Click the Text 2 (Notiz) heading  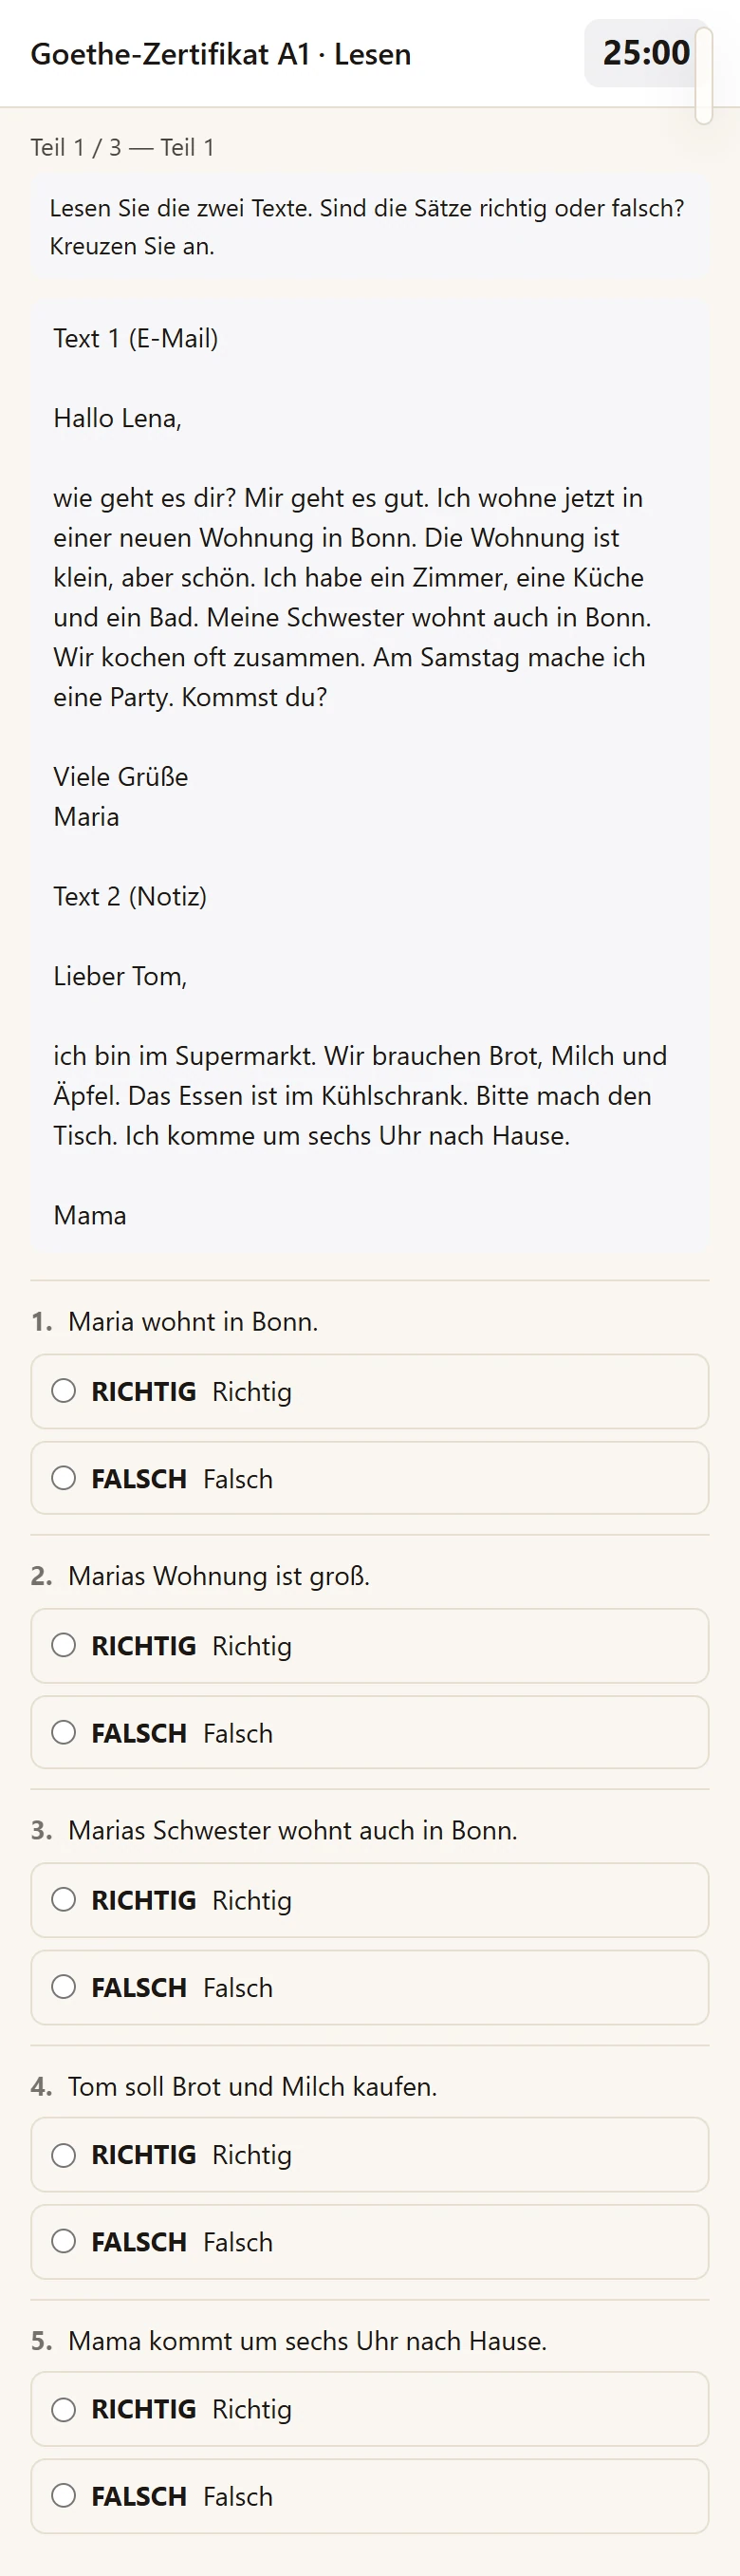pyautogui.click(x=130, y=896)
